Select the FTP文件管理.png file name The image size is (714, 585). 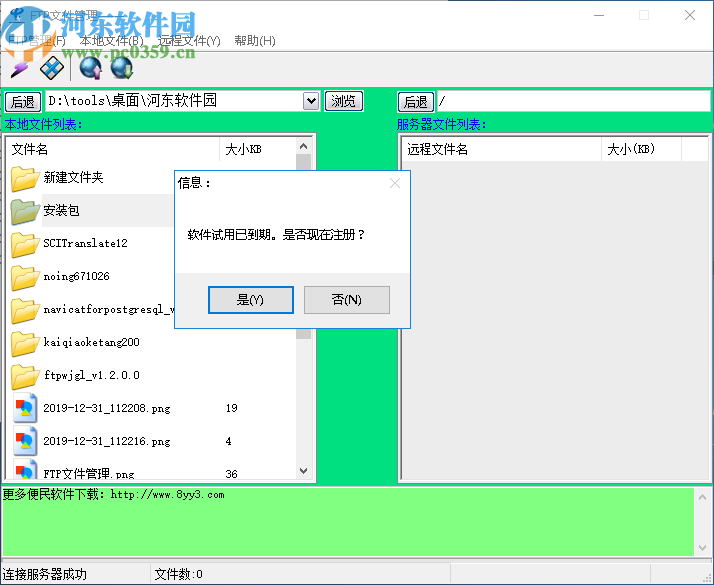pyautogui.click(x=89, y=474)
